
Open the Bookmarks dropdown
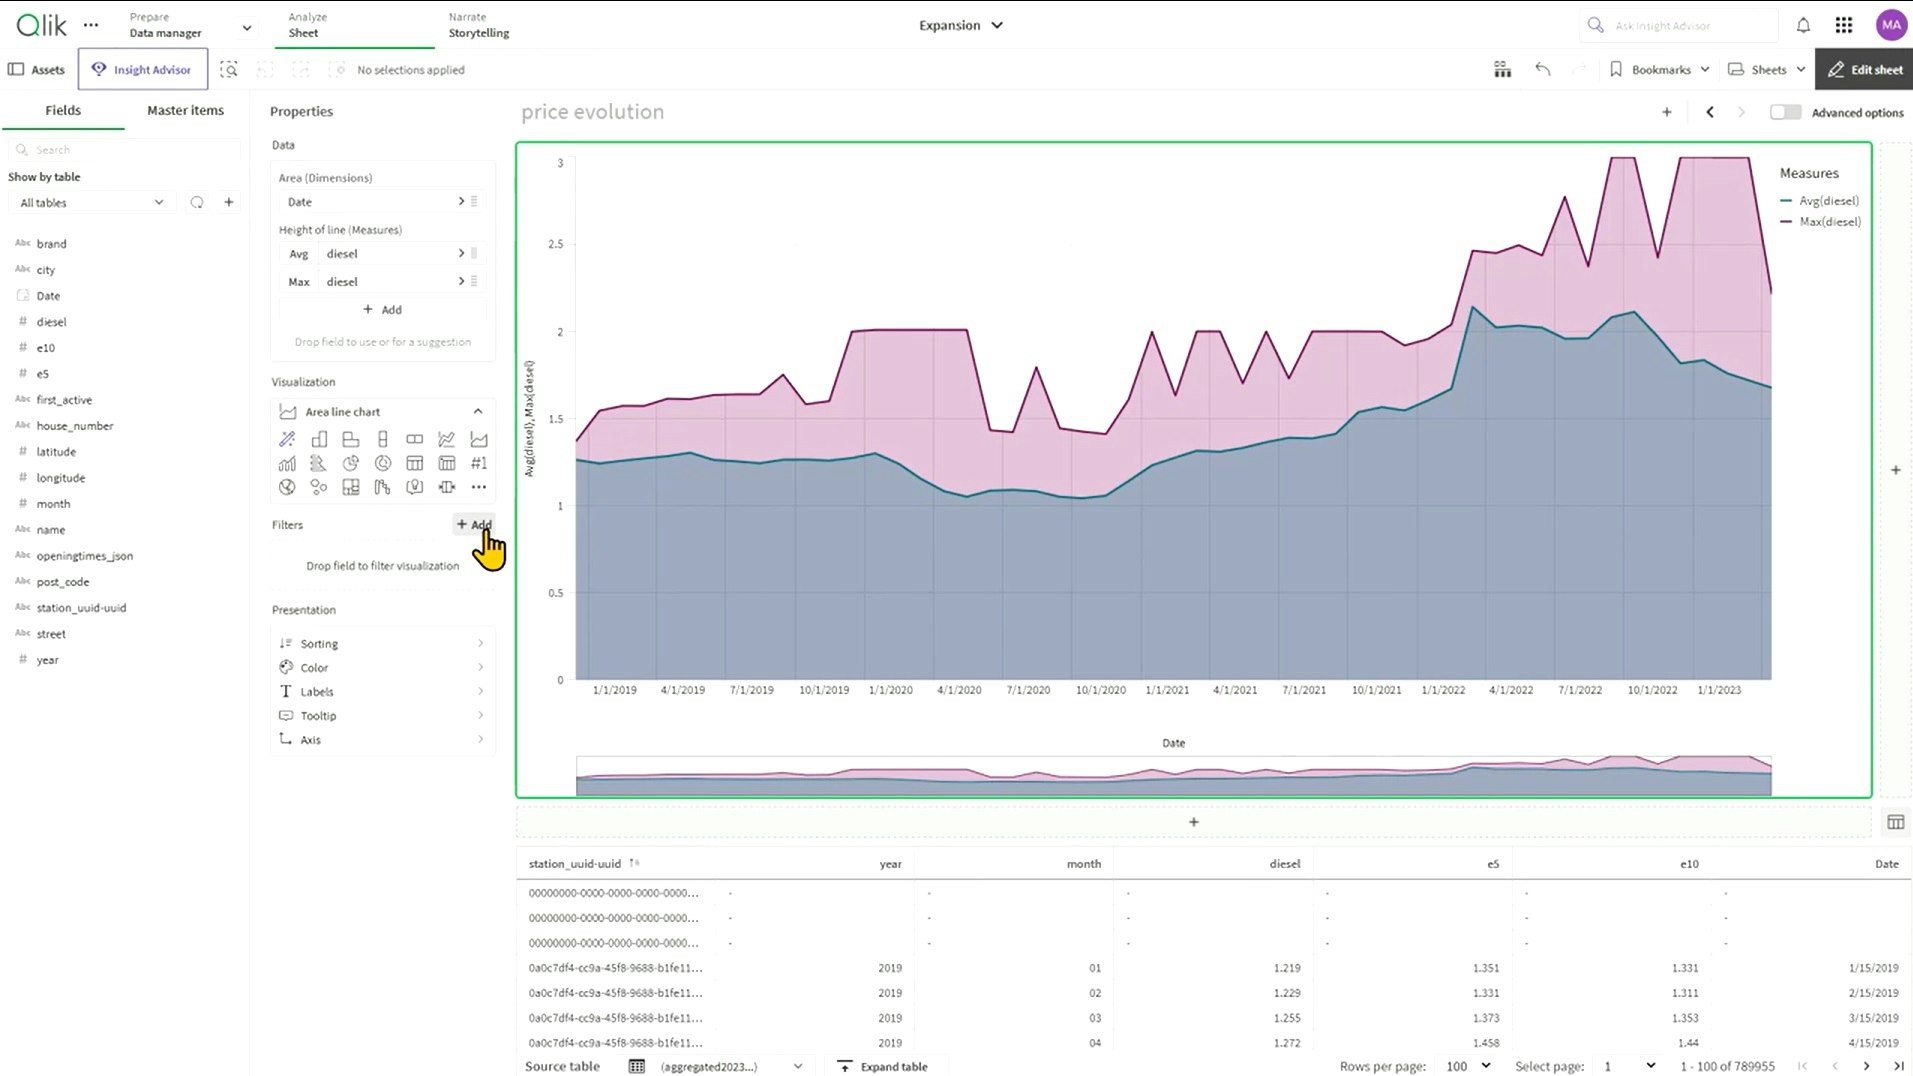pyautogui.click(x=1660, y=69)
